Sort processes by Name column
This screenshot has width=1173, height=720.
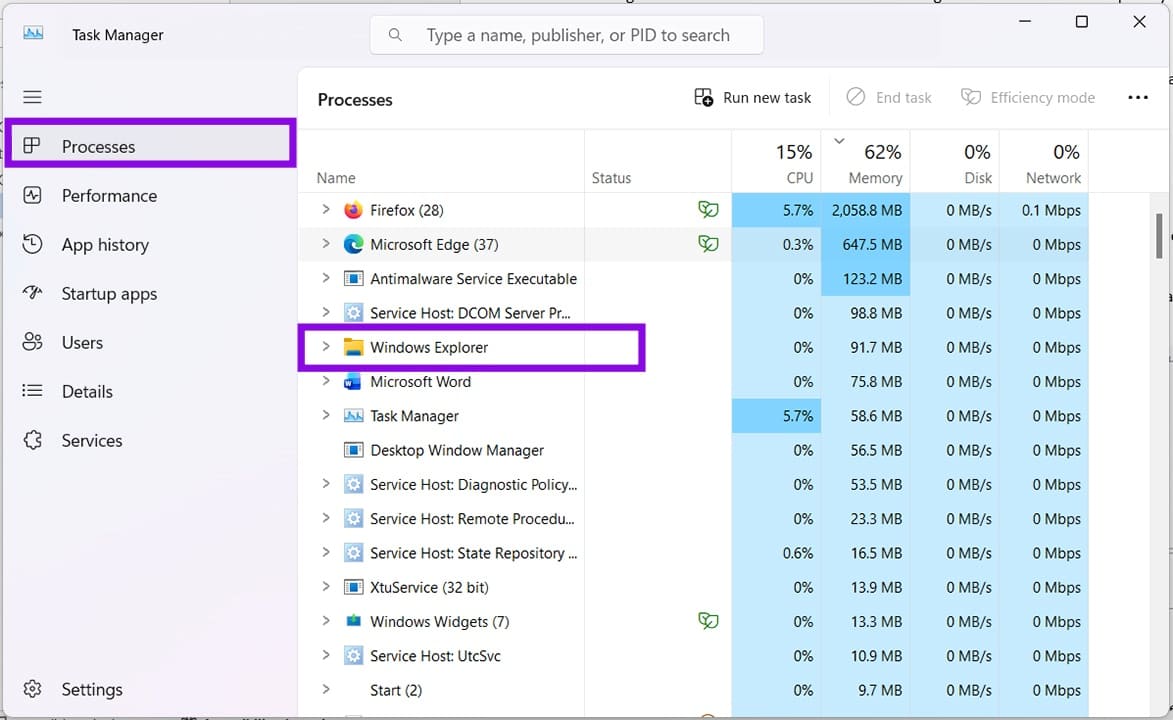pos(336,178)
